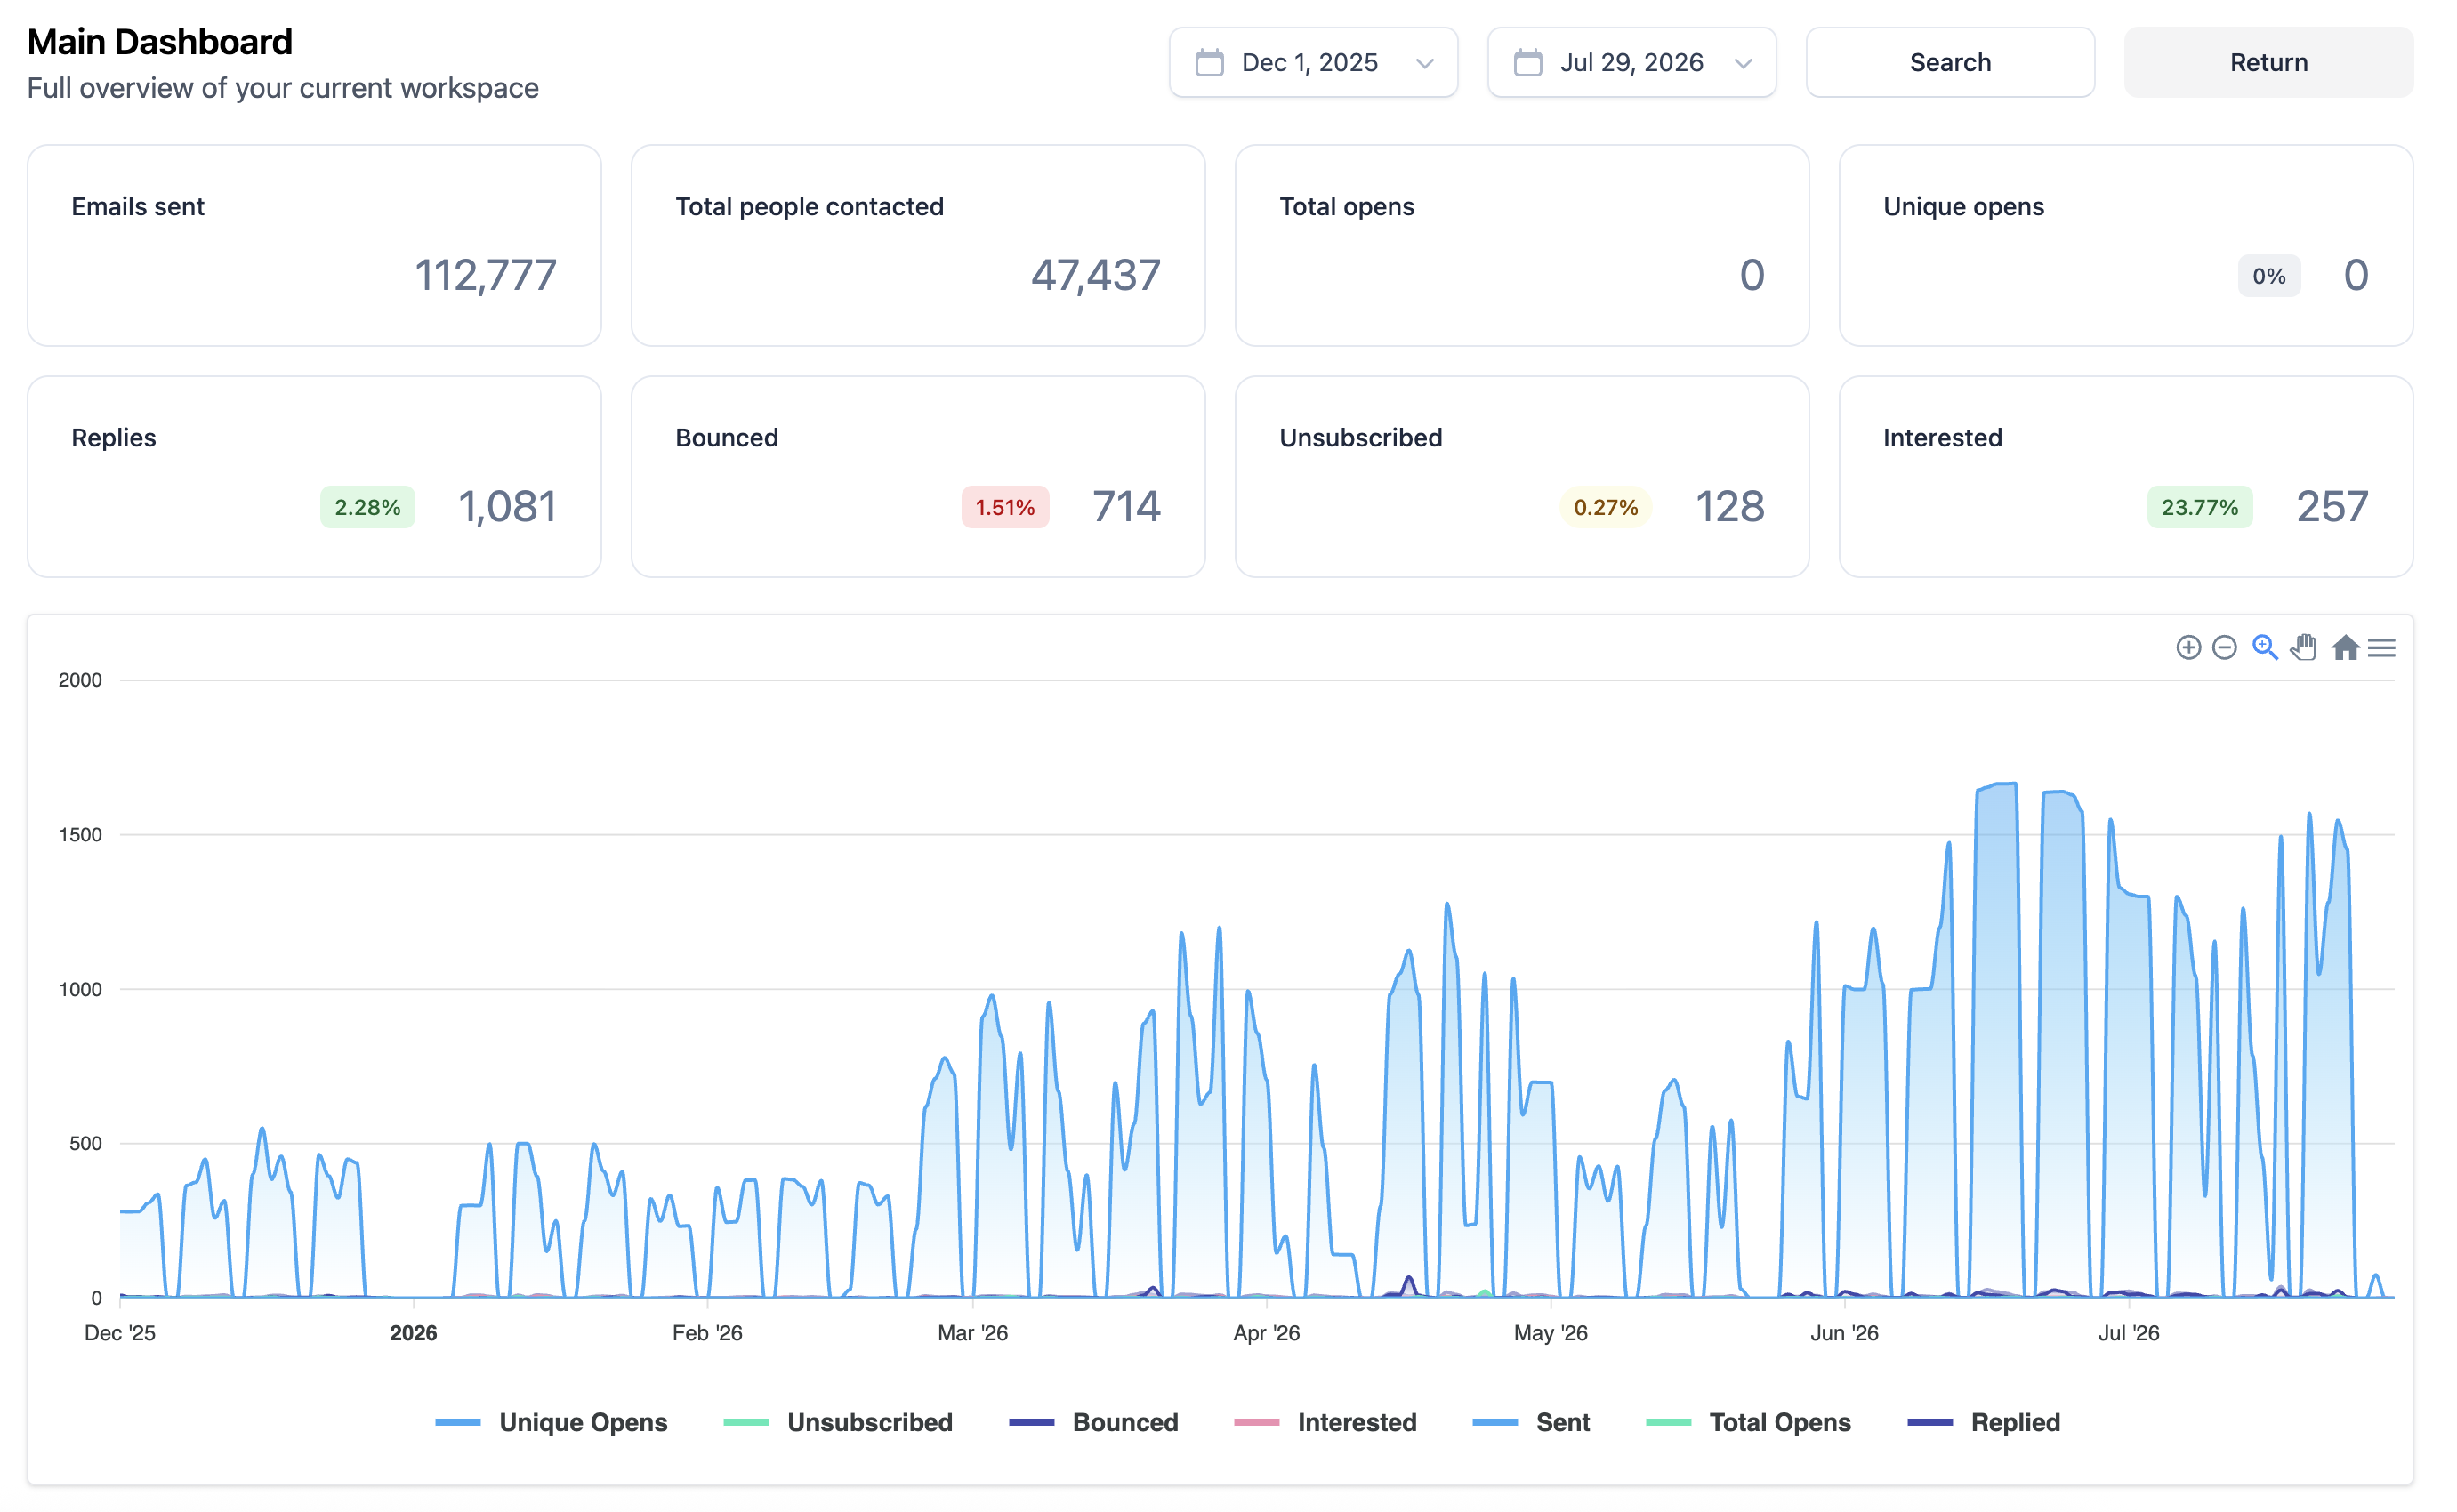Click calendar icon beside Dec 1, 2025
2457x1512 pixels.
1210,63
